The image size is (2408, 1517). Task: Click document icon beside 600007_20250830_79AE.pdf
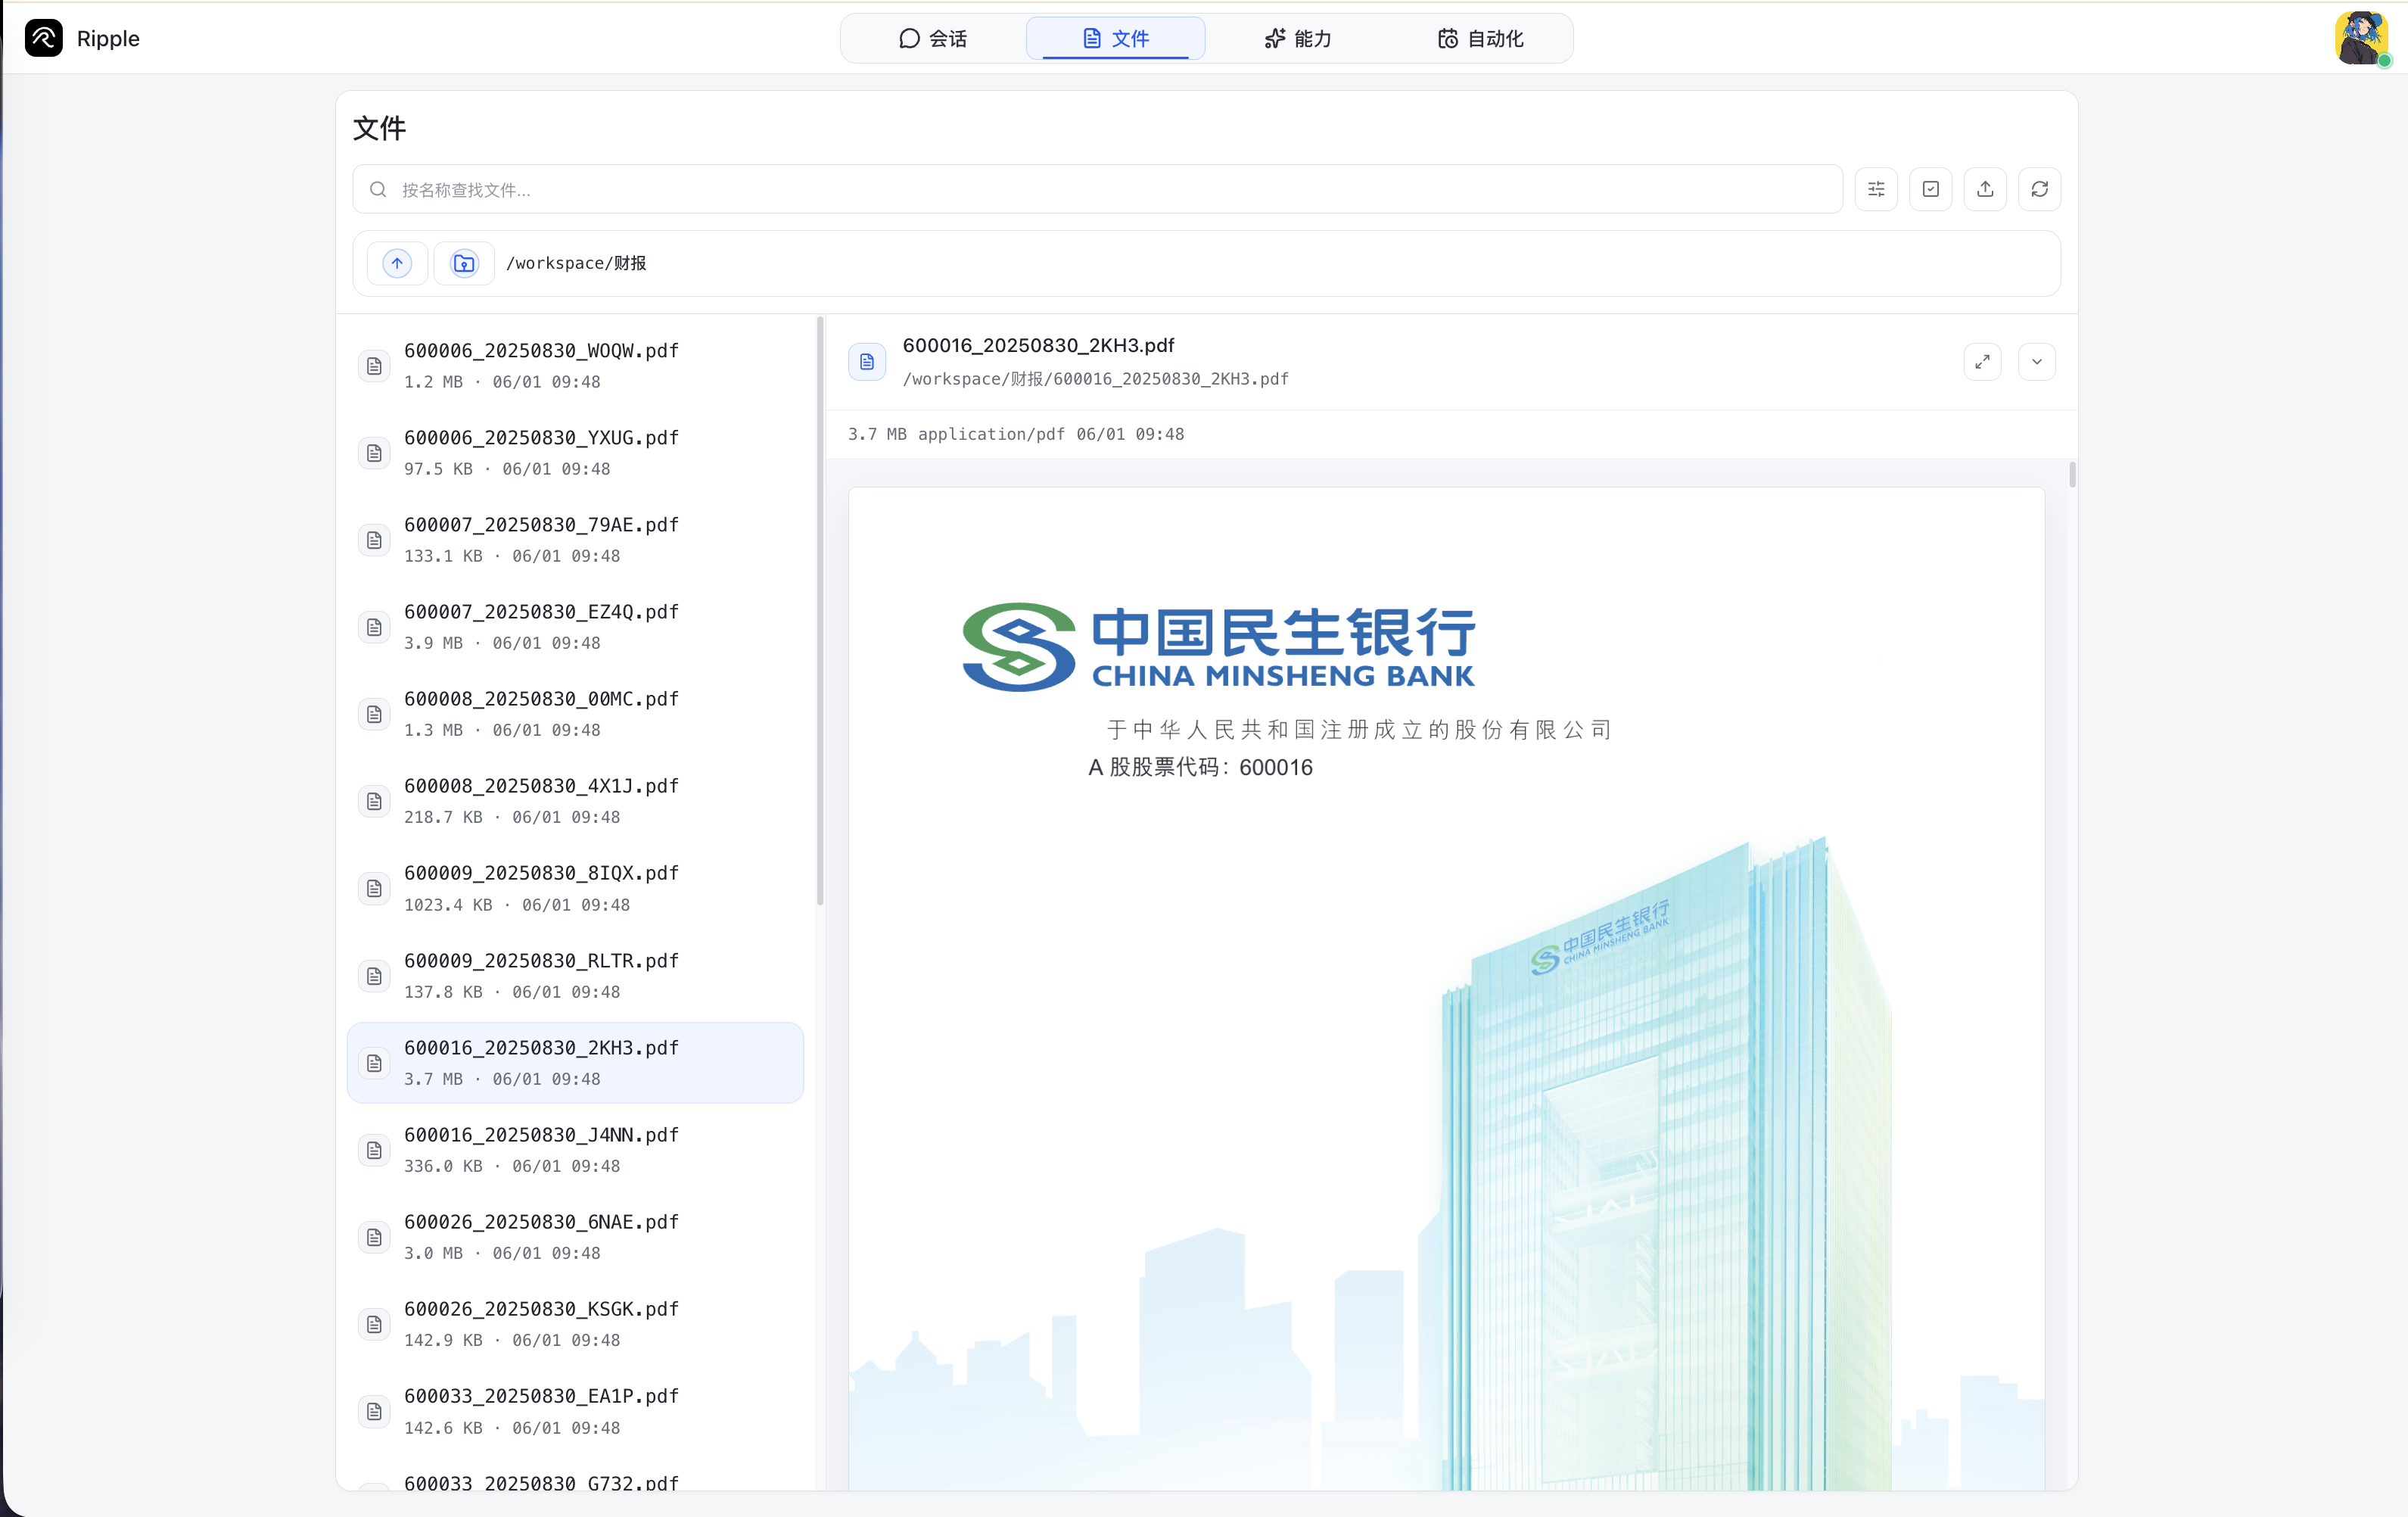[374, 540]
